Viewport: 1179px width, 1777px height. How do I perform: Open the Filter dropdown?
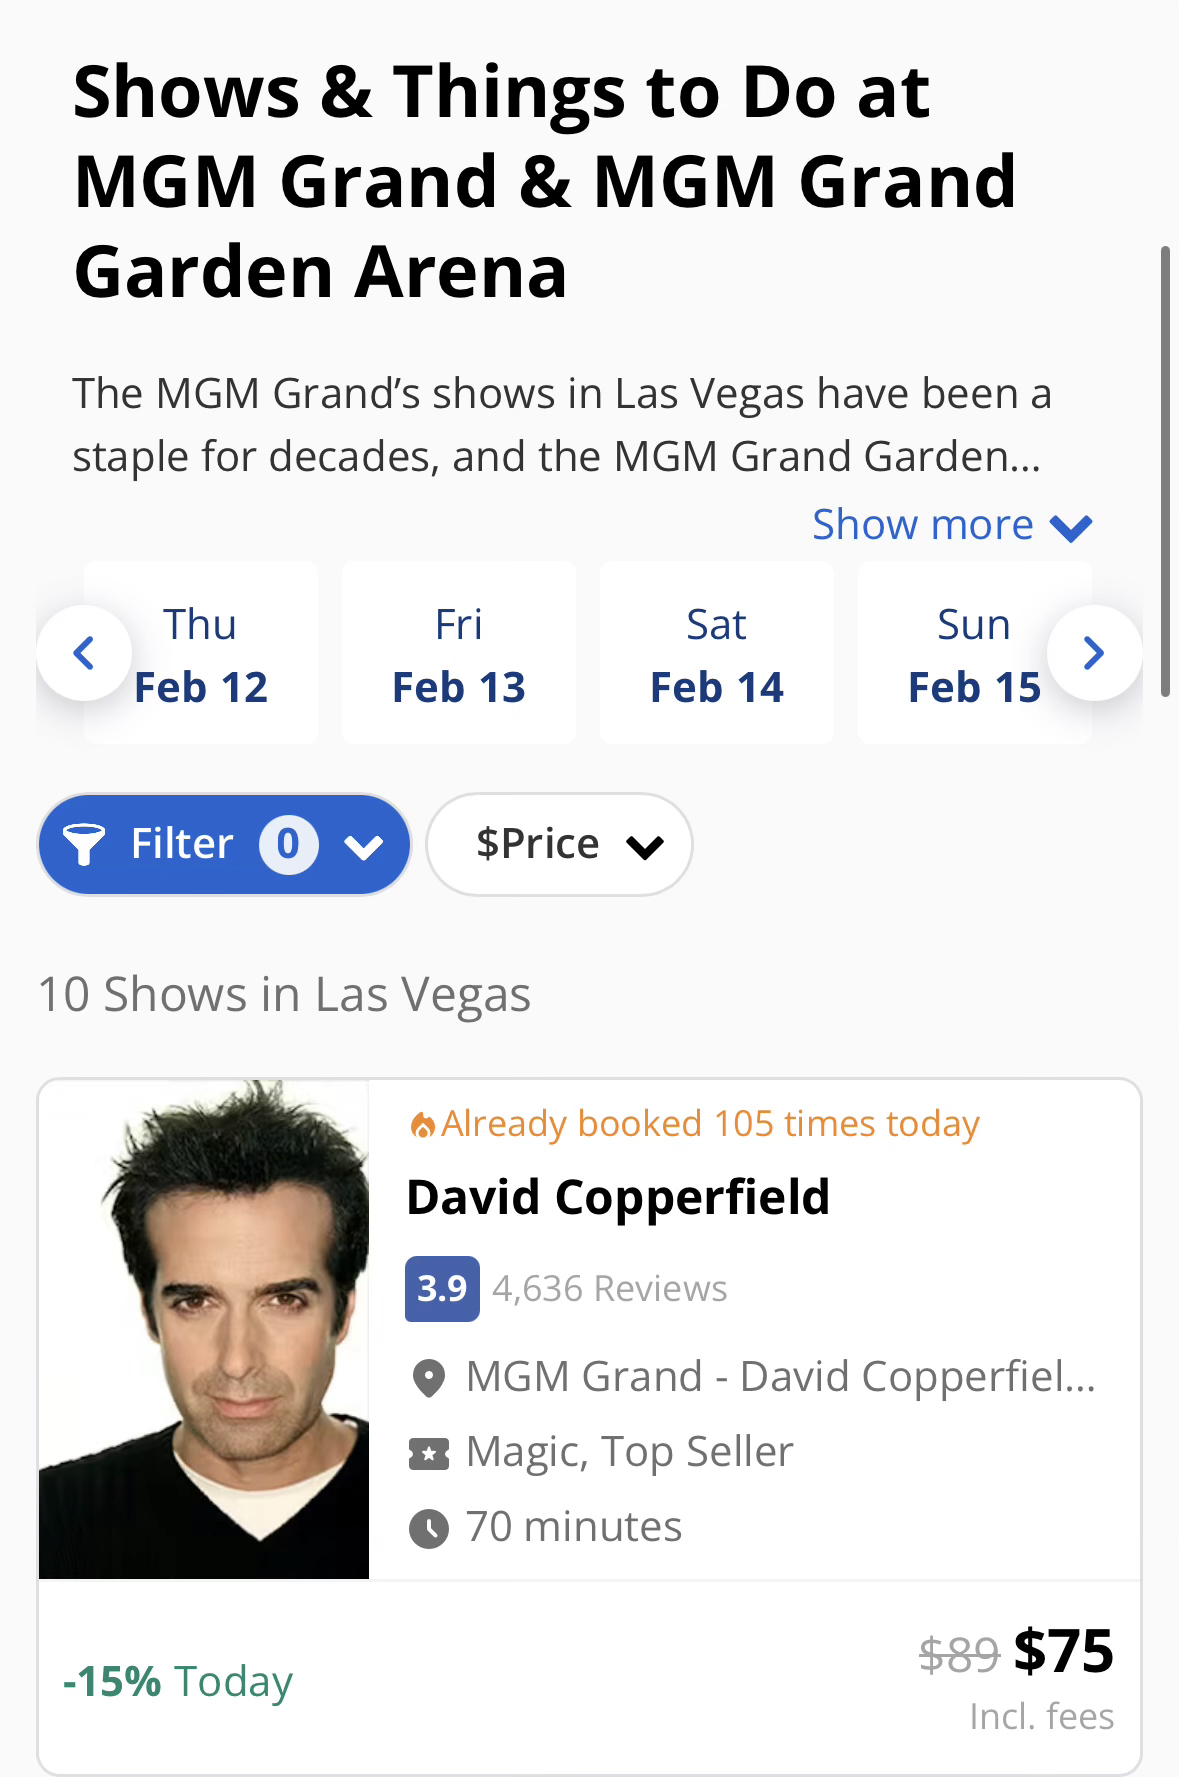tap(224, 844)
